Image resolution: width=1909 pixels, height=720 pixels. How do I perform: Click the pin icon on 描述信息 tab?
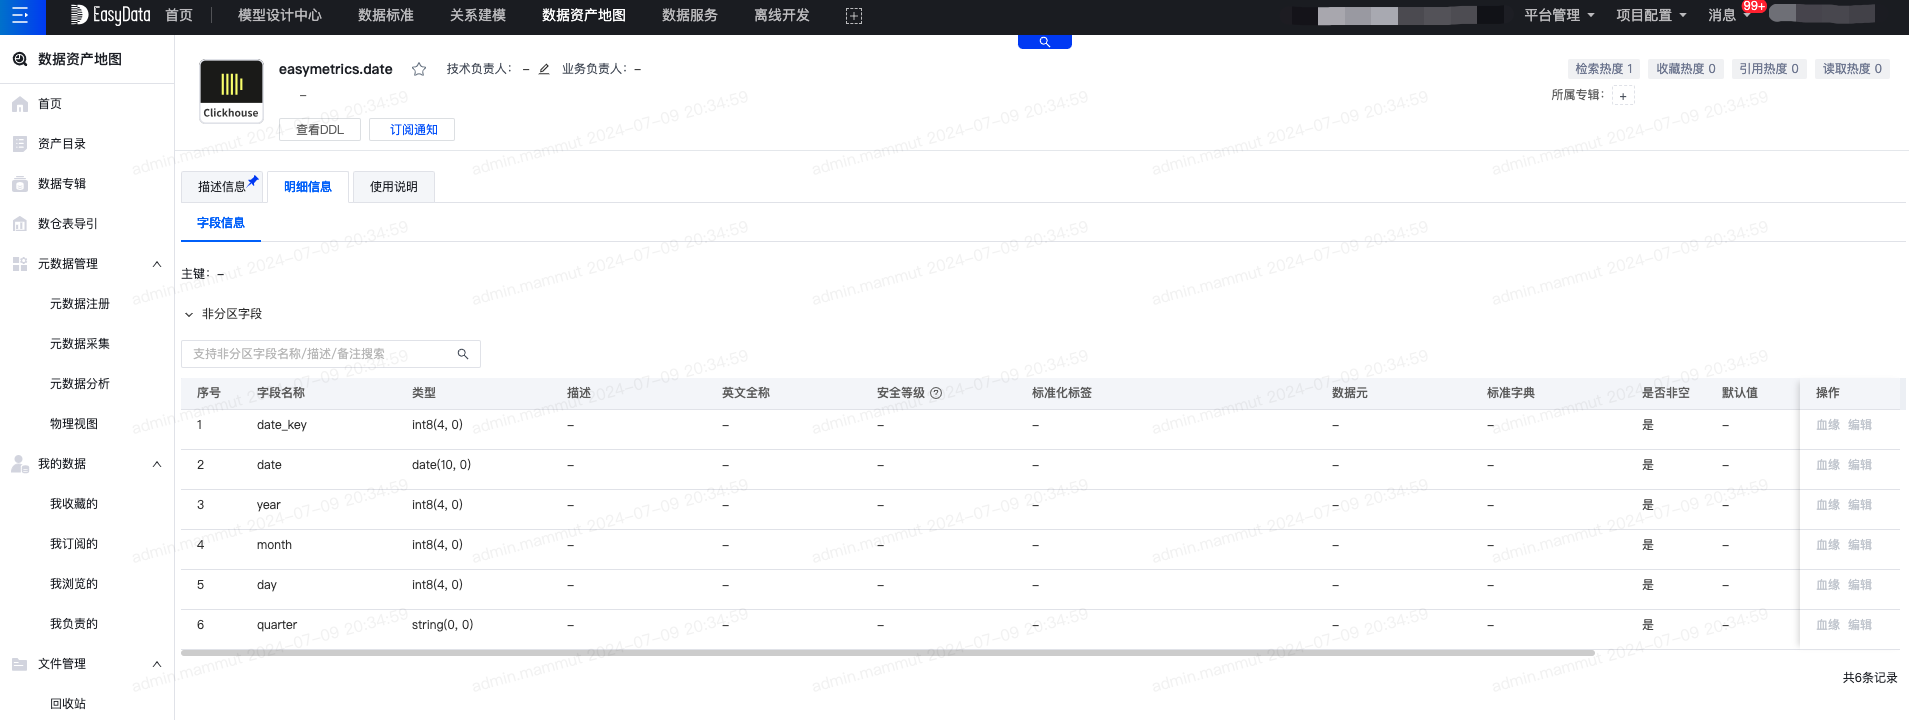point(253,181)
